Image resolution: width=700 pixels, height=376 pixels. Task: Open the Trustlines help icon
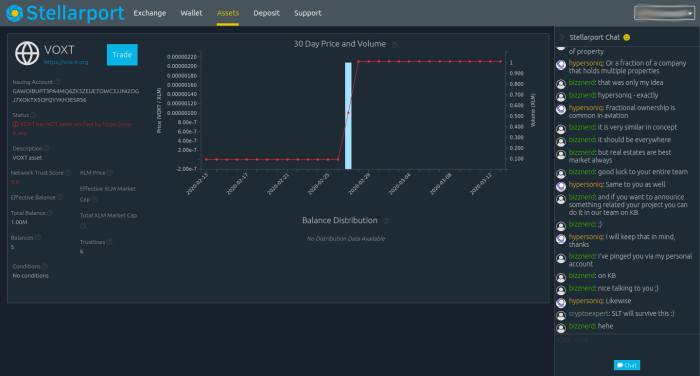pos(109,242)
